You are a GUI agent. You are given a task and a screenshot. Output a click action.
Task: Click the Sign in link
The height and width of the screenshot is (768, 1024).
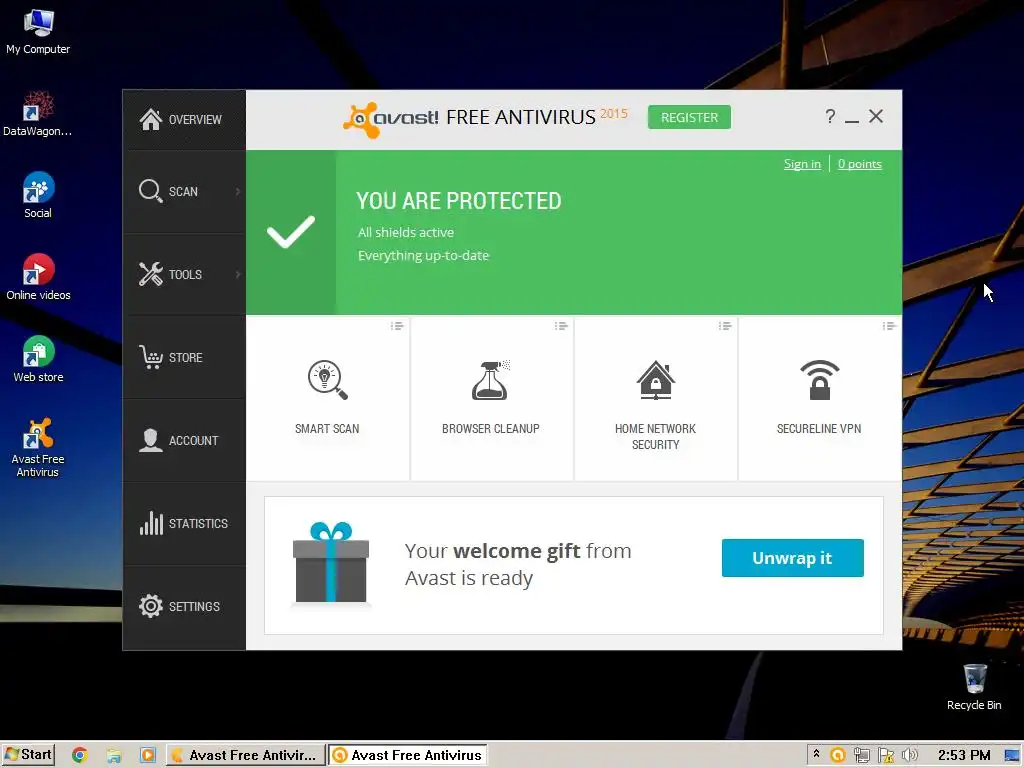802,164
